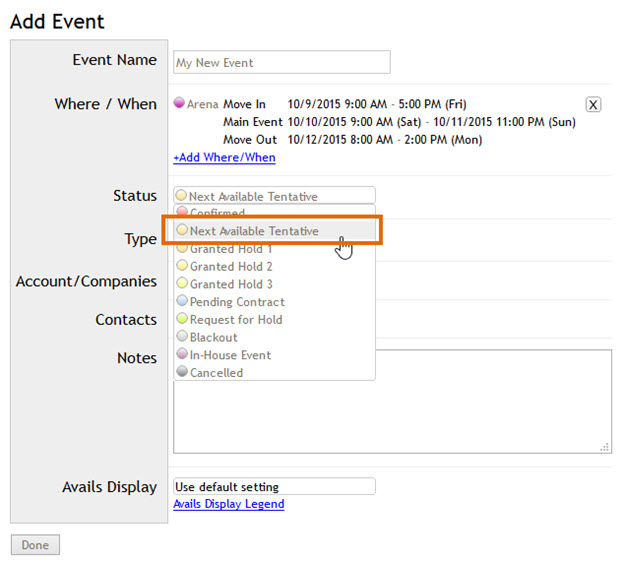This screenshot has width=625, height=561.
Task: Click the Notes resize grip corner
Action: [x=606, y=448]
